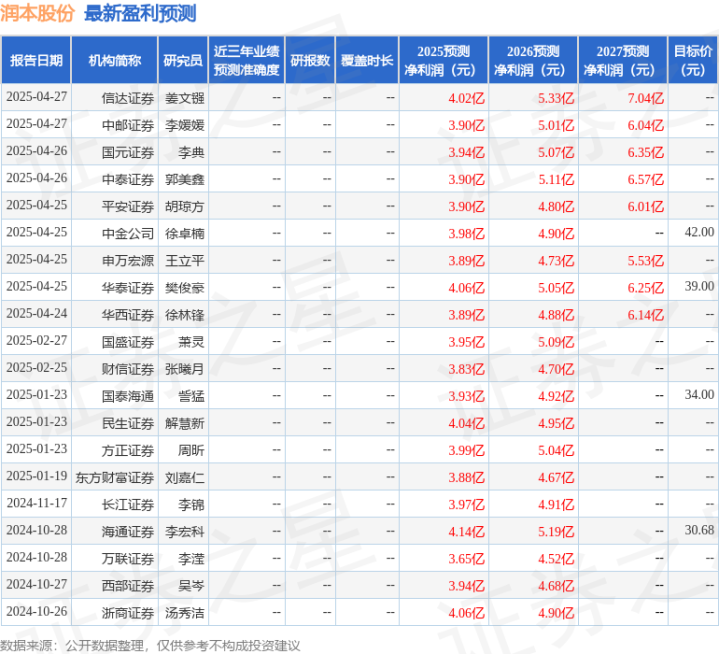Select the 2027预测净利润 column header

point(622,60)
